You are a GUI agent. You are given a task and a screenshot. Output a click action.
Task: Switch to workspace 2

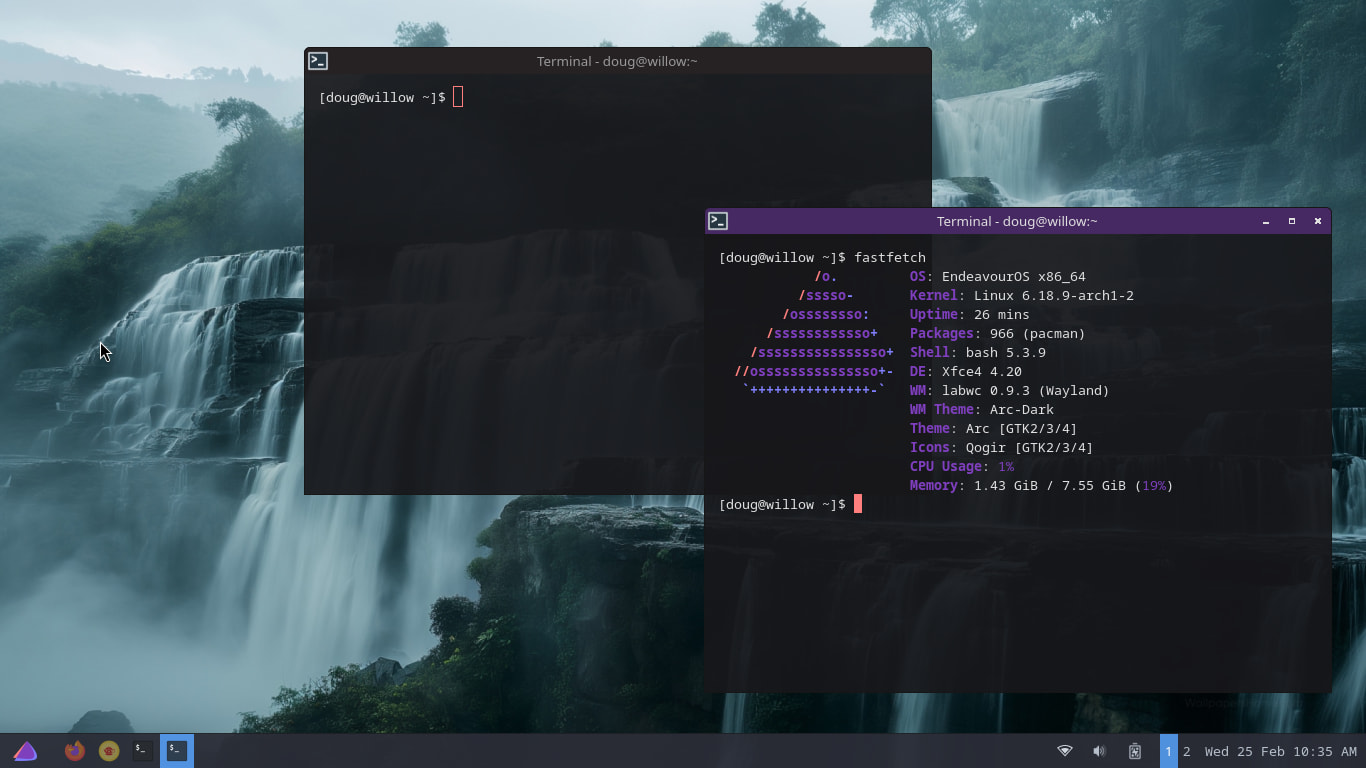[x=1187, y=751]
